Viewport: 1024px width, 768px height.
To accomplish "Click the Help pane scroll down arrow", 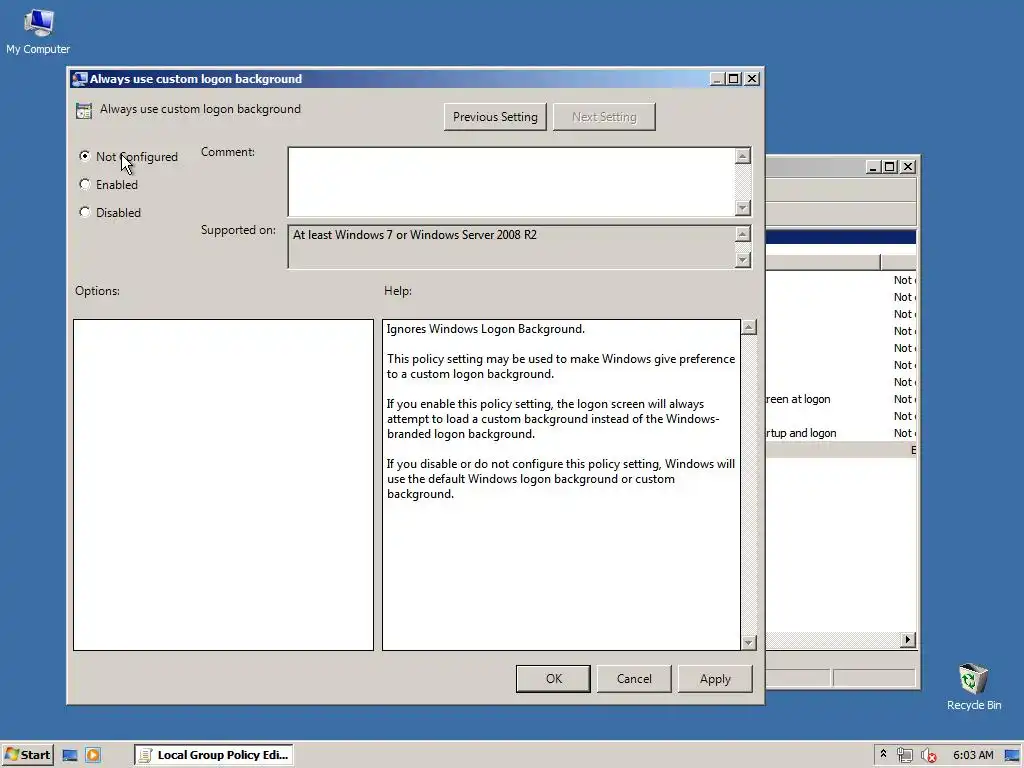I will [749, 642].
